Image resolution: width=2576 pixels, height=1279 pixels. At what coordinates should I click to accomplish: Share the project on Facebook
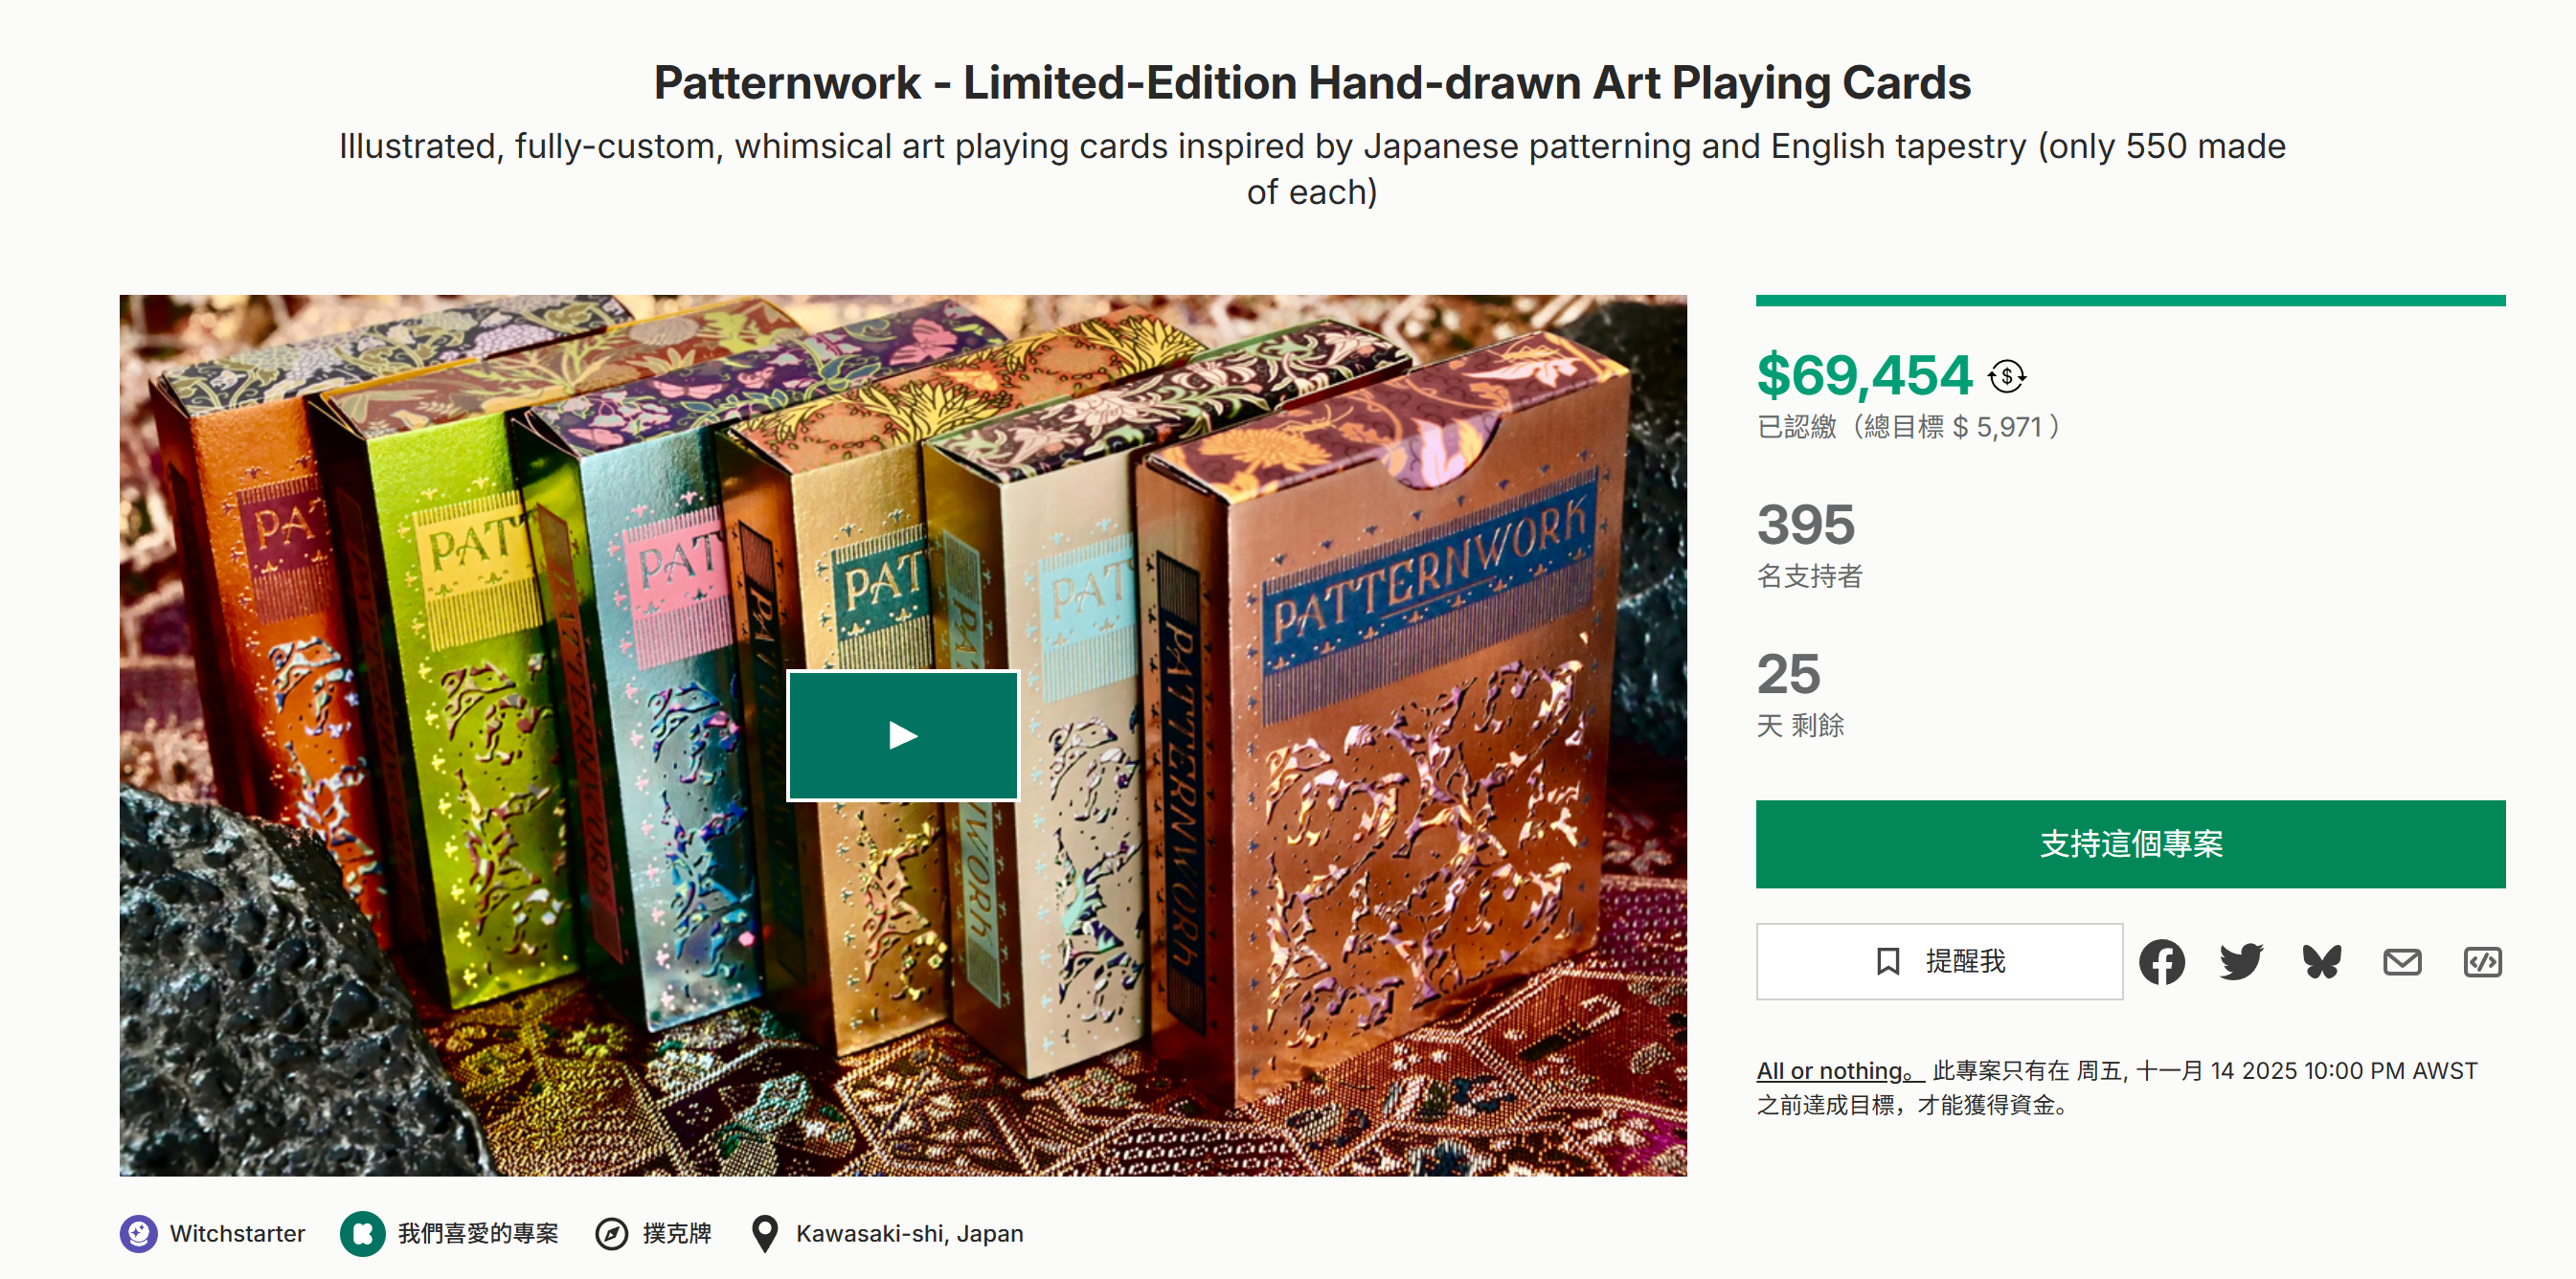(x=2161, y=962)
